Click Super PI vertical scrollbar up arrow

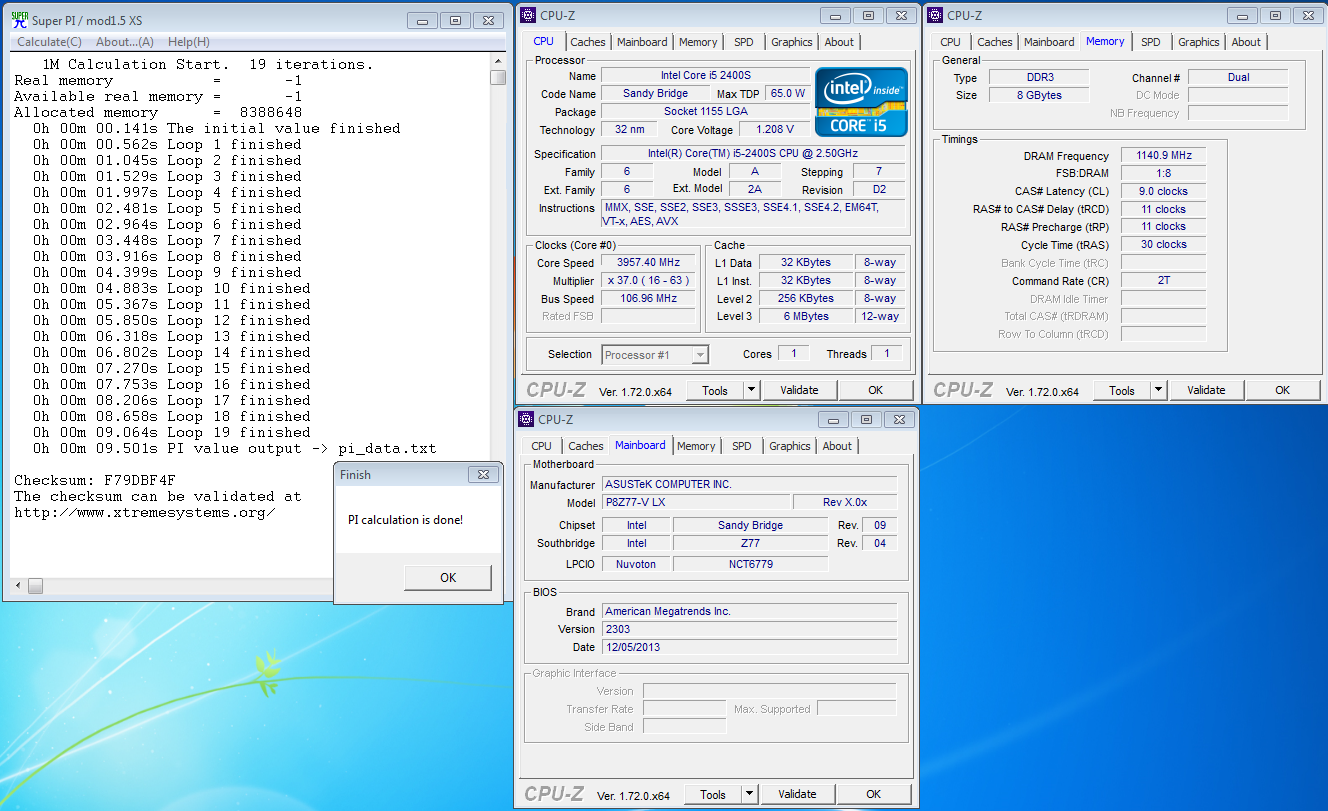click(498, 61)
